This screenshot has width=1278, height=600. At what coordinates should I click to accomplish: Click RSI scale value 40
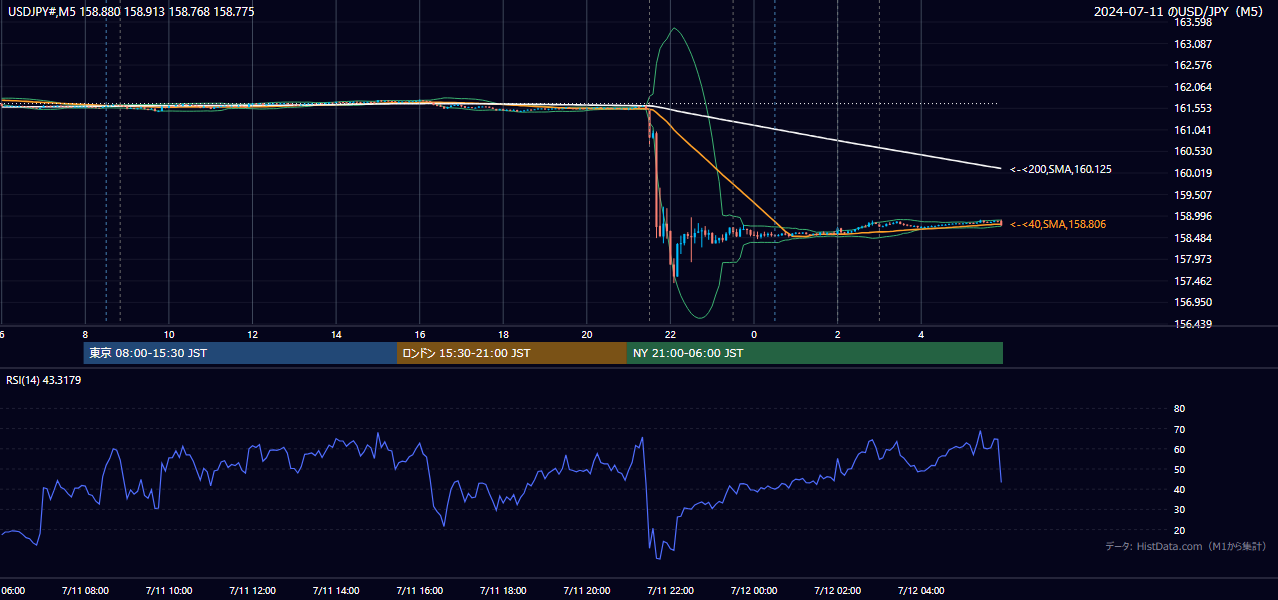(1179, 489)
